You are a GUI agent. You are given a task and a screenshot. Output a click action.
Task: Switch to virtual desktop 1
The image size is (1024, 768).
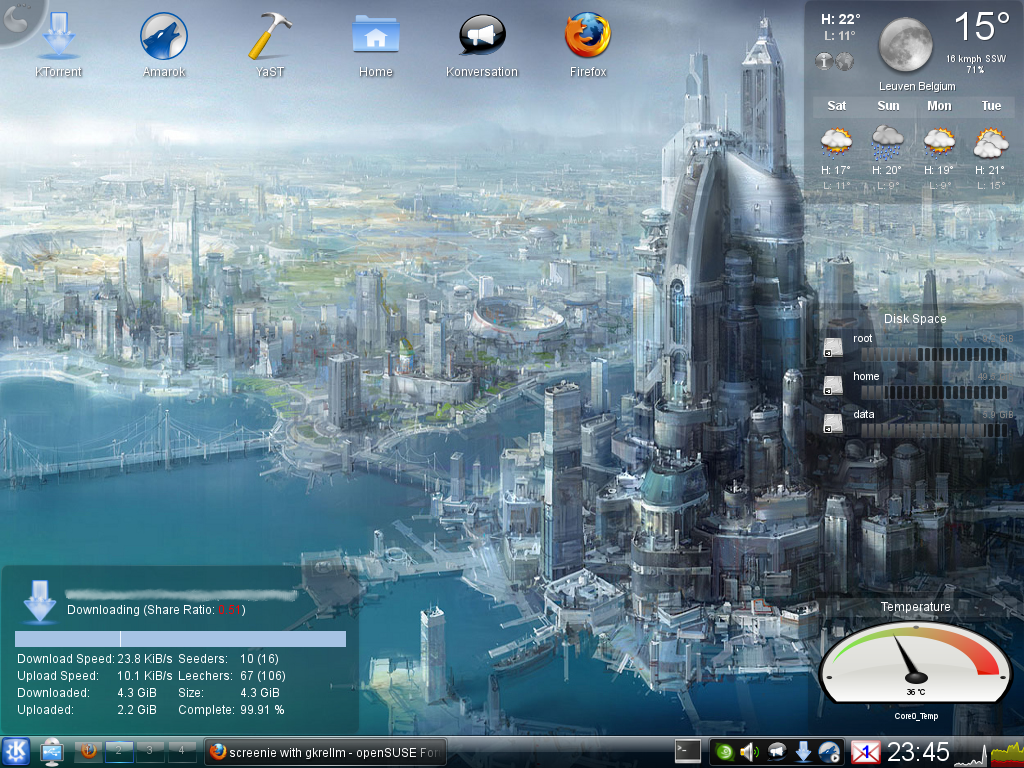click(x=88, y=751)
